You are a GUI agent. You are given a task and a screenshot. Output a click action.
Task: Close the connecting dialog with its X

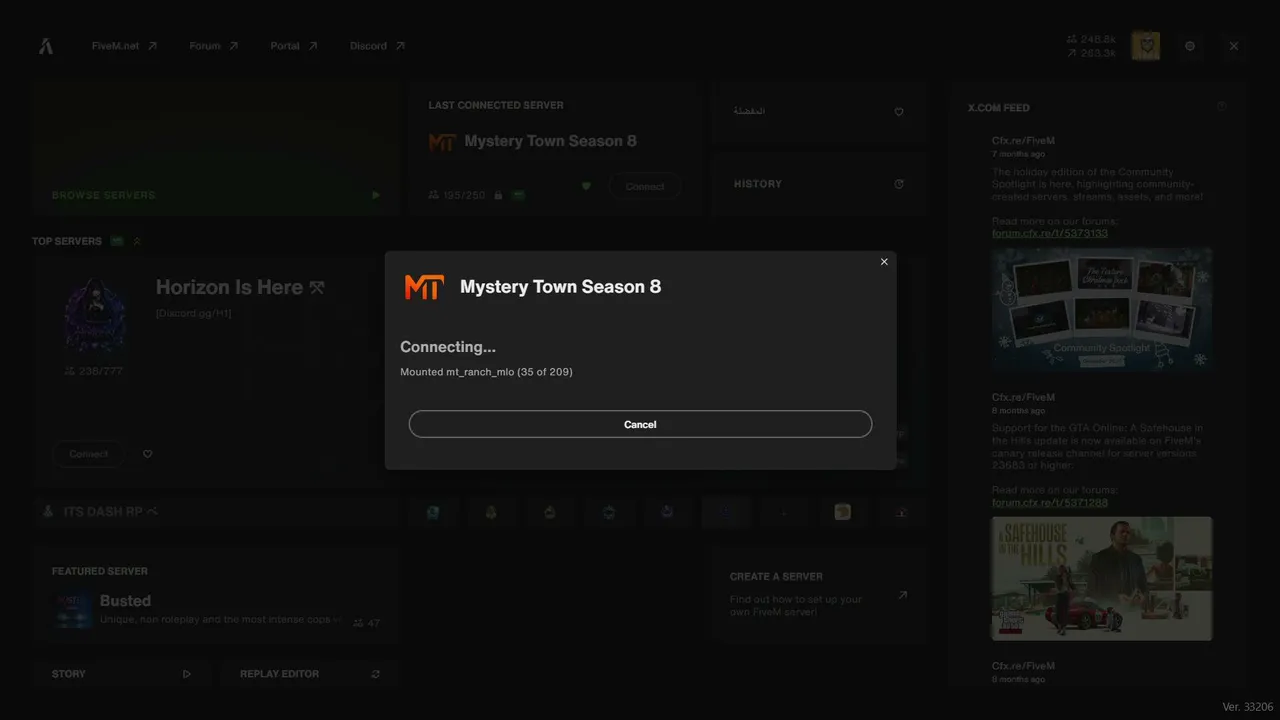tap(884, 262)
